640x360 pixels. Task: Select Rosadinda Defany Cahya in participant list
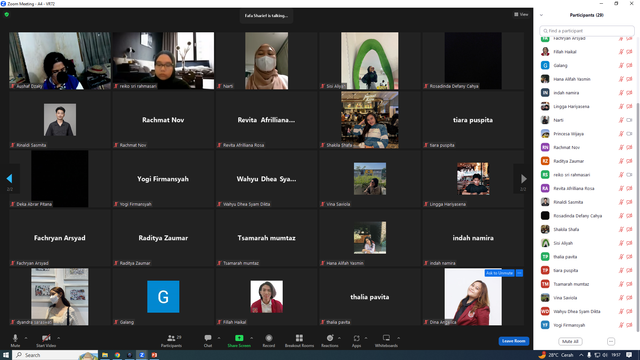click(586, 216)
